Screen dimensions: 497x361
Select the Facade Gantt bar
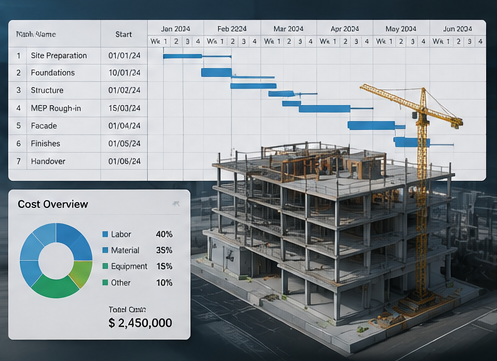click(x=371, y=125)
